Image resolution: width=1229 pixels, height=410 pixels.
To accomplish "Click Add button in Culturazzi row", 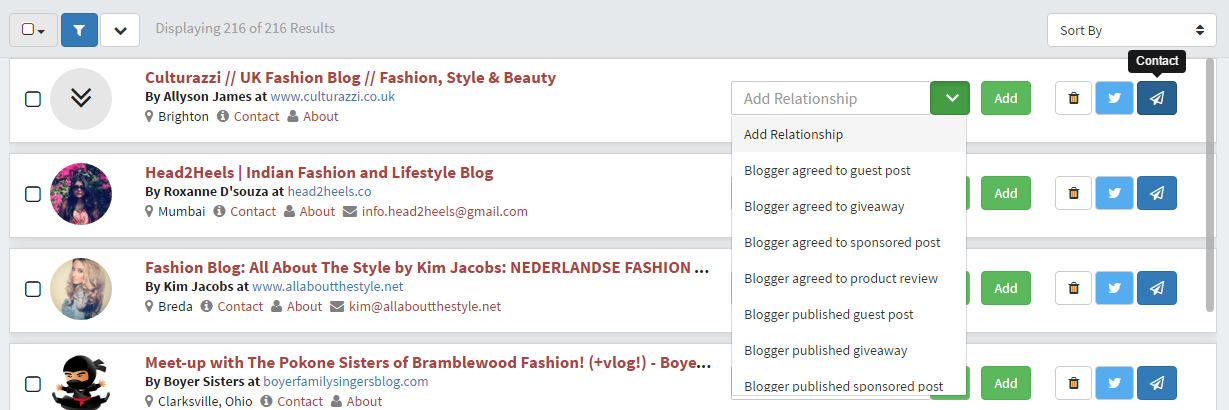I will [1005, 98].
